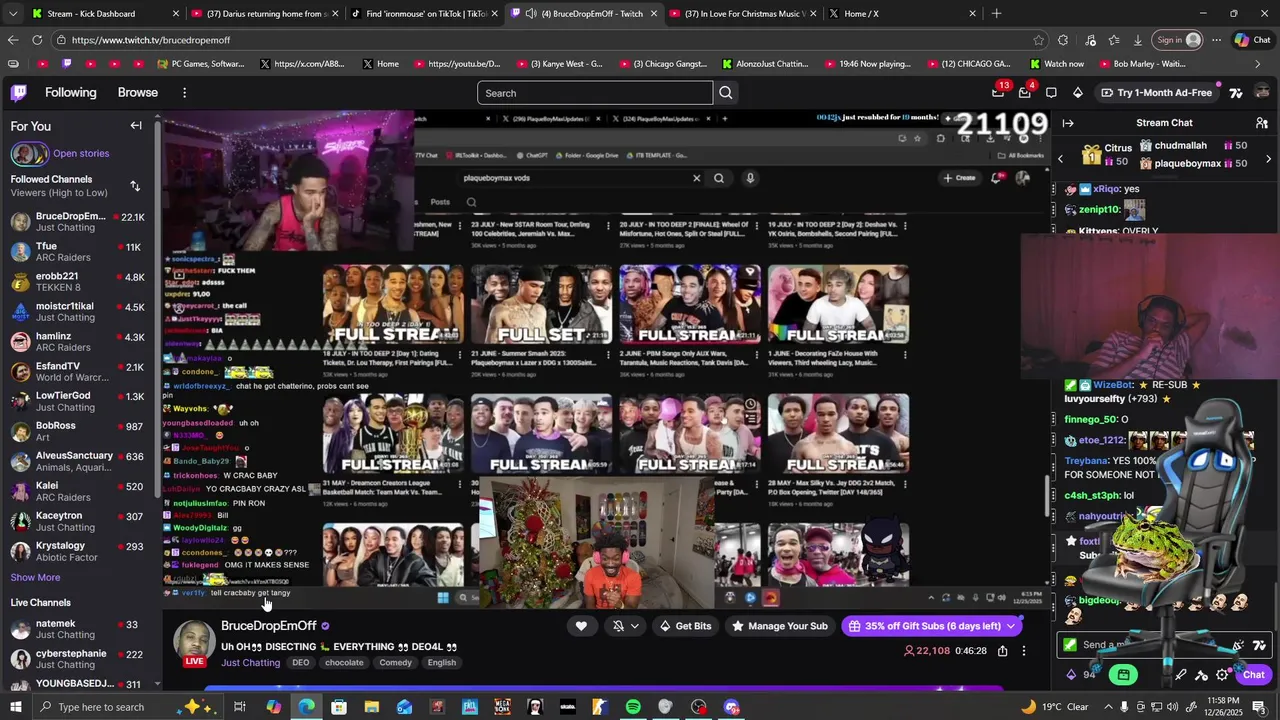
Task: Click the sword moderator icon below chat
Action: tap(1181, 675)
